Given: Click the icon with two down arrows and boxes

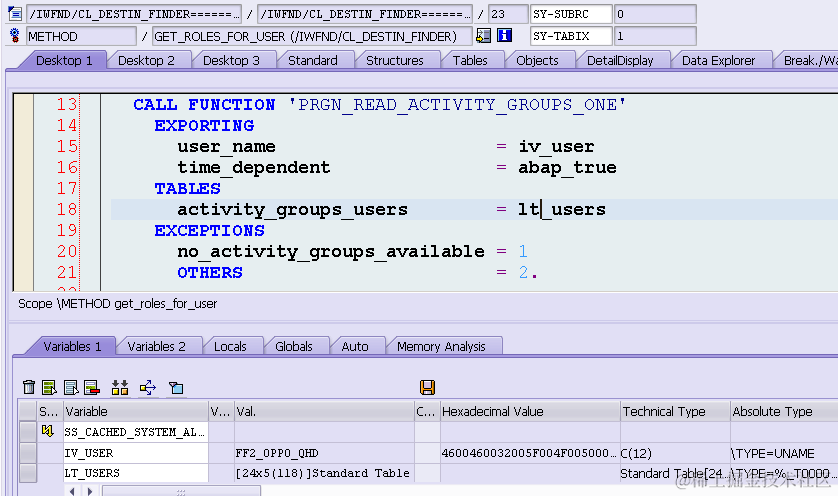Looking at the screenshot, I should point(120,387).
